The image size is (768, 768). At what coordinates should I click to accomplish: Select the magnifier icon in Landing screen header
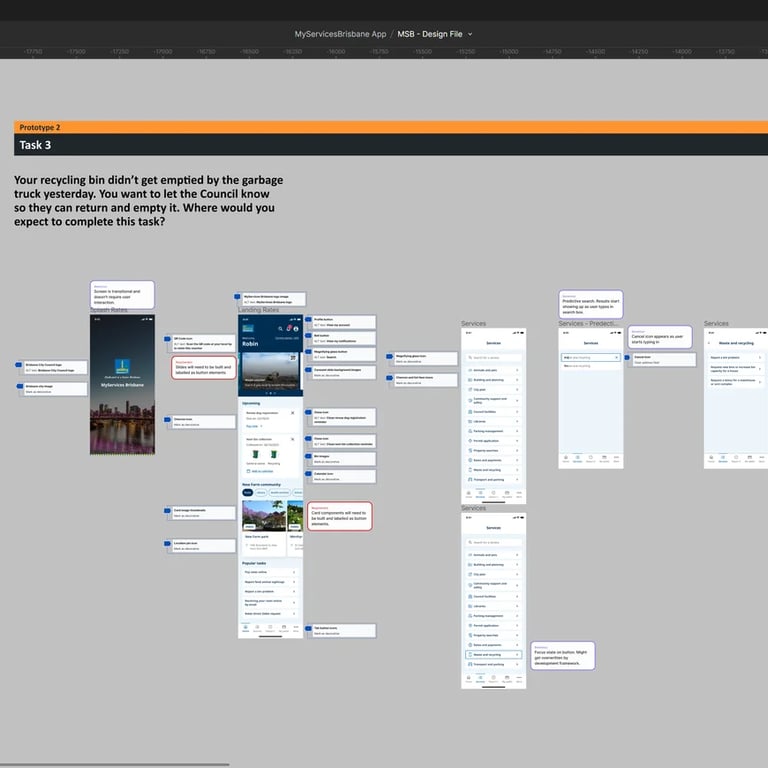coord(280,329)
